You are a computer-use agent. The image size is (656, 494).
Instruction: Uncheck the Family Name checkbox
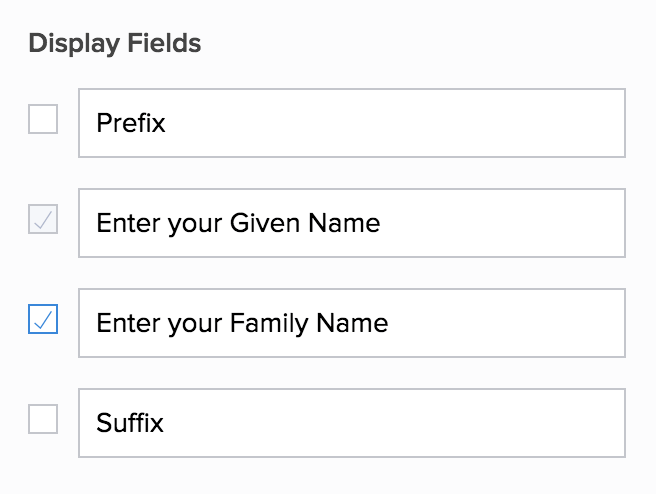pos(43,320)
